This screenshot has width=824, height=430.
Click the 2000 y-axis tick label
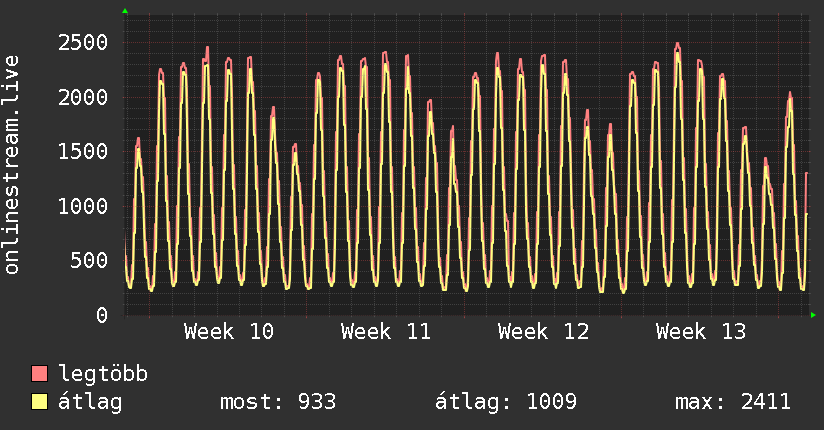coord(83,97)
